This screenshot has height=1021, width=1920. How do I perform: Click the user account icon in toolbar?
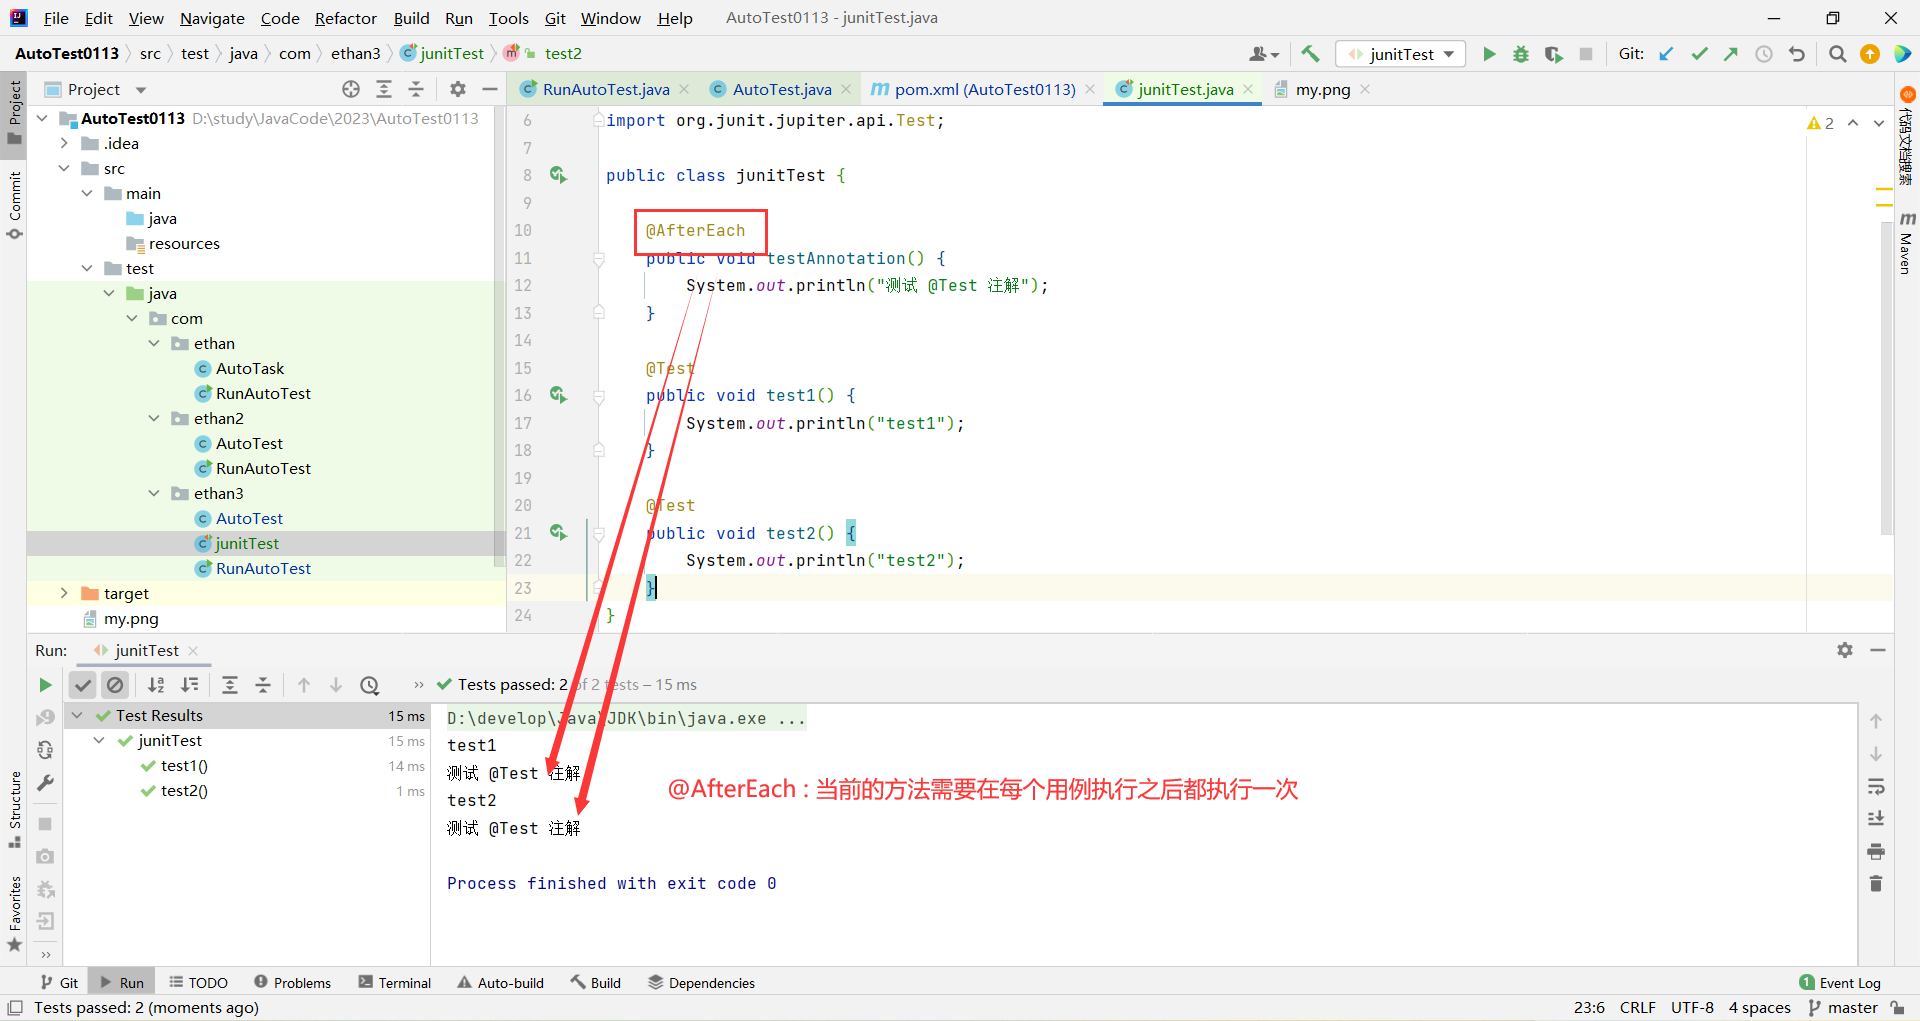(1263, 54)
